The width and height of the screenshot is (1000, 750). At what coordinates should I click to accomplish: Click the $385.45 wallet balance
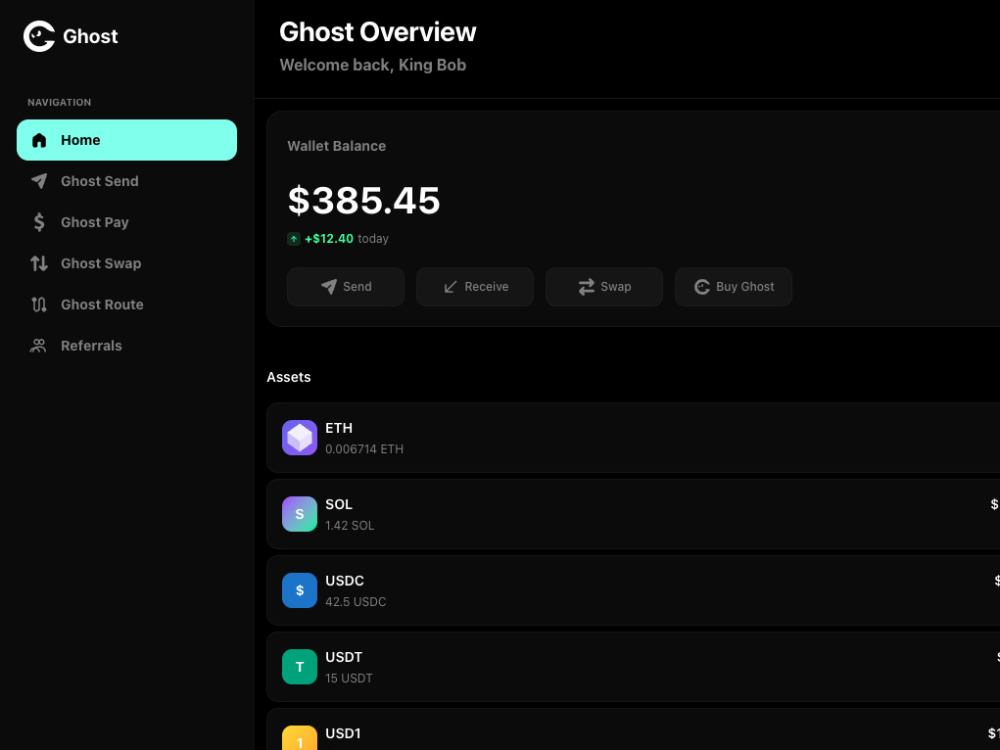coord(364,201)
